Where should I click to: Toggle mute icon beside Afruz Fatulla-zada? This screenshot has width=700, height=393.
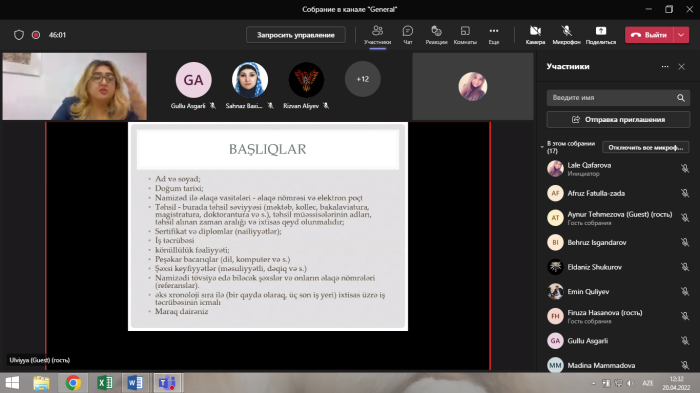(x=685, y=193)
